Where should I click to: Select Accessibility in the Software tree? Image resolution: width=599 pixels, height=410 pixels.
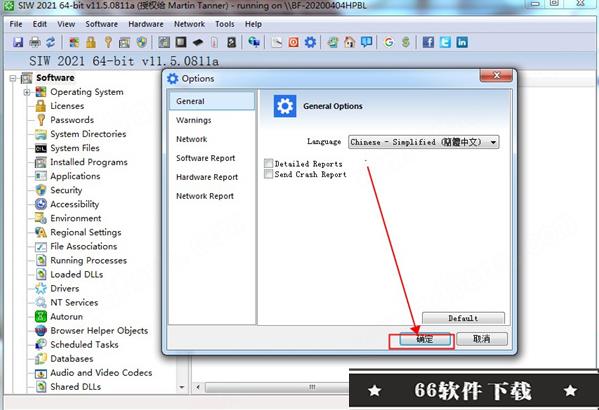tap(74, 204)
